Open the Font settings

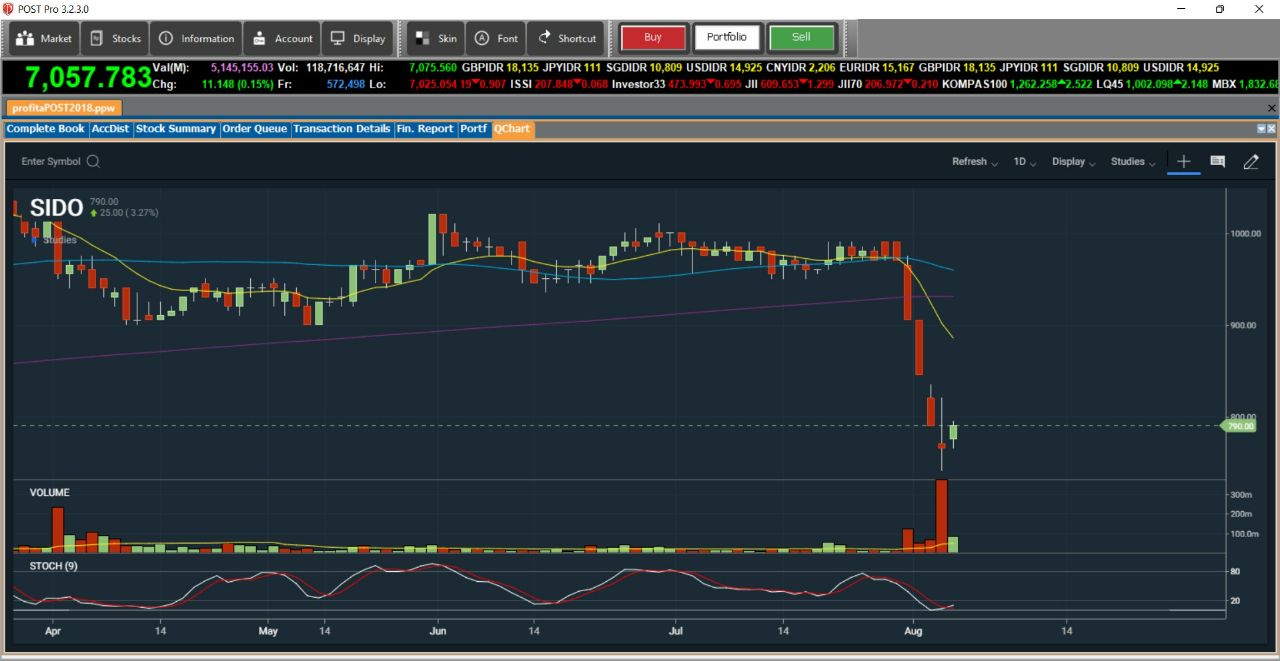496,38
